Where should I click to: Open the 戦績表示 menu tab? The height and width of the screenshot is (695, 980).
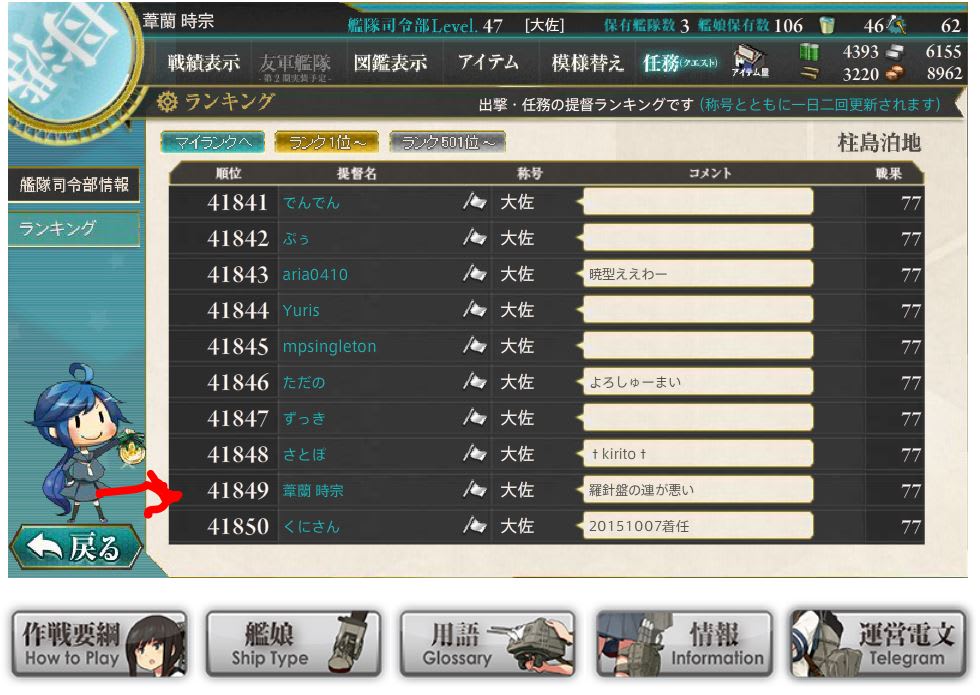204,62
